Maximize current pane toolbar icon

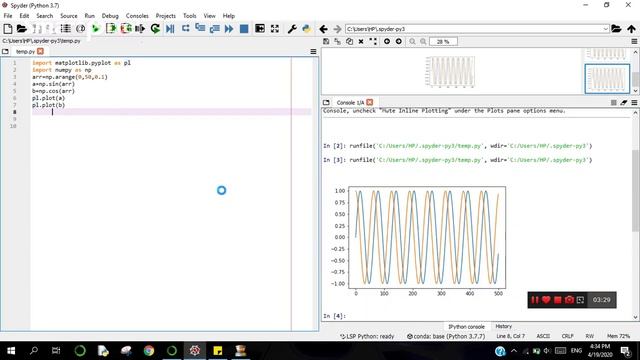point(260,29)
